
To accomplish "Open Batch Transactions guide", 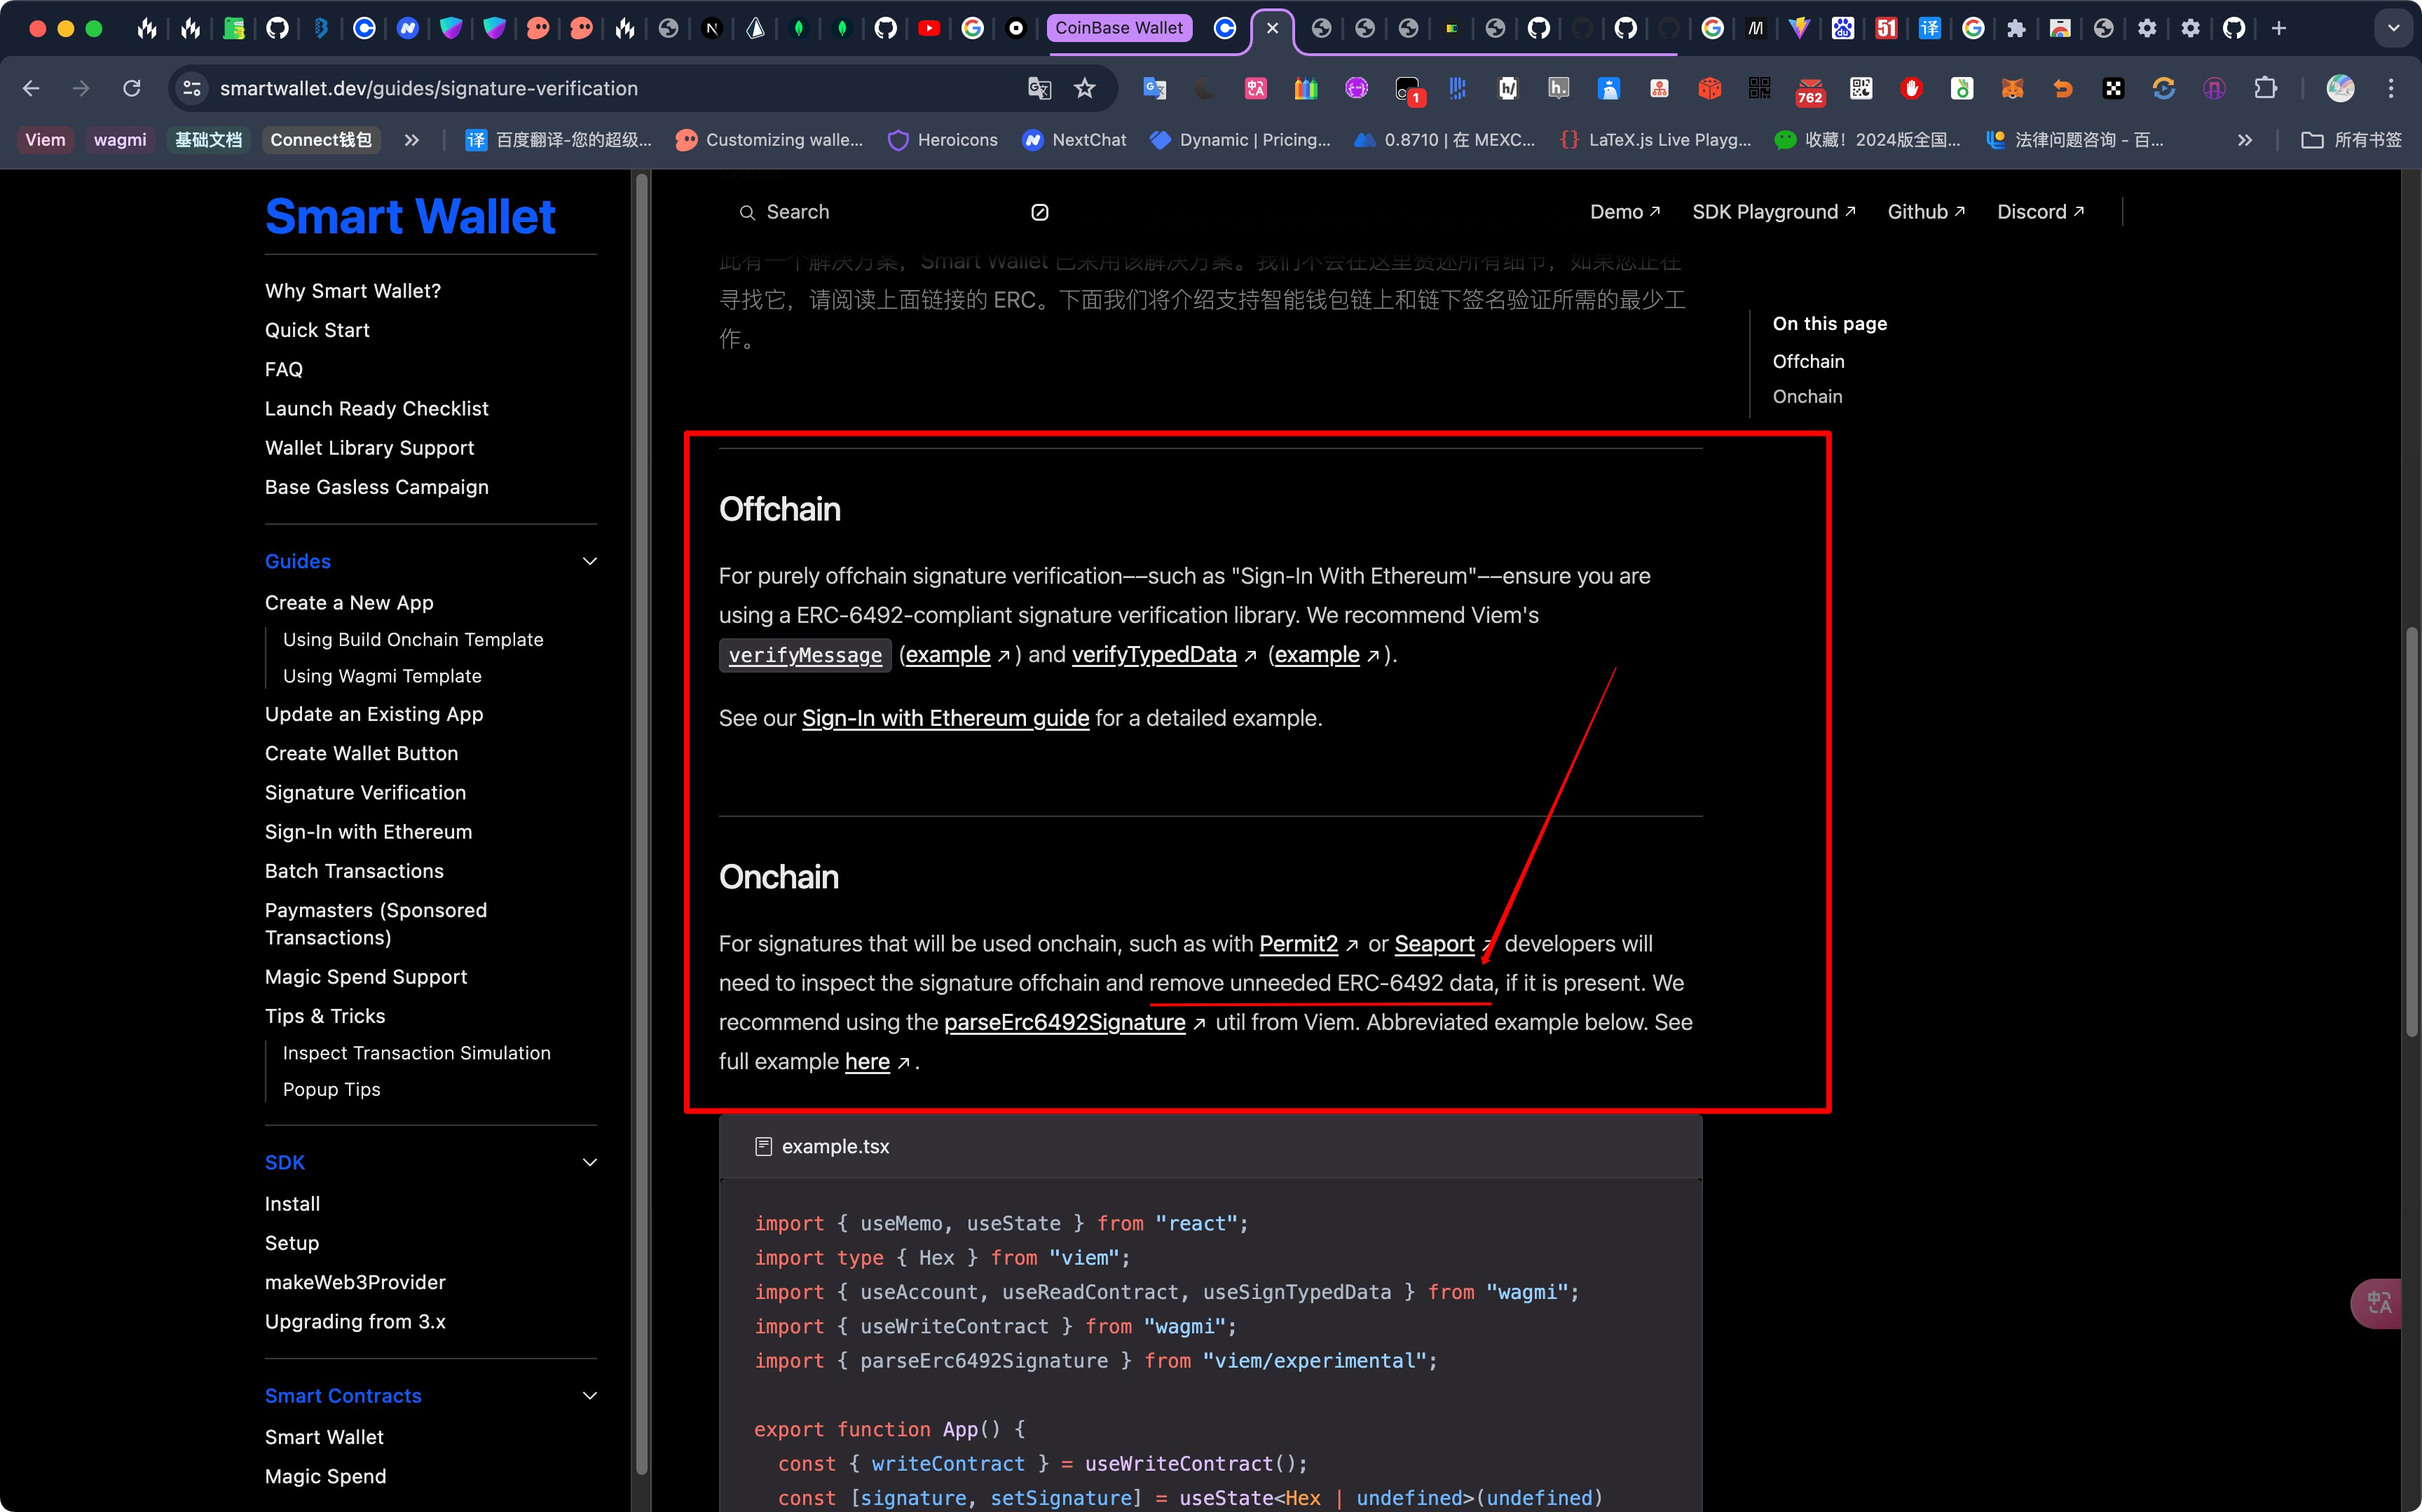I will point(354,871).
